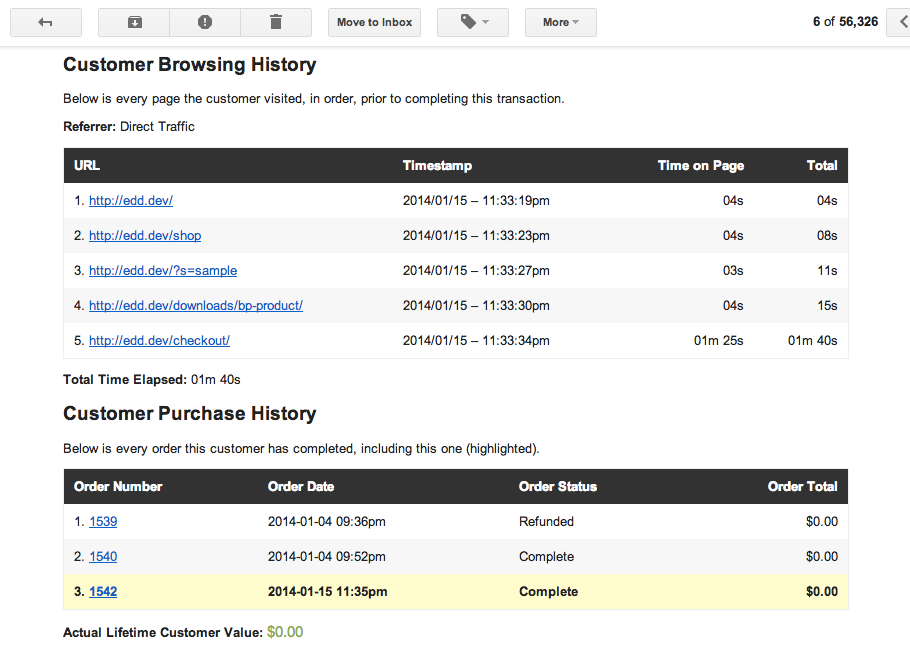910x660 pixels.
Task: Open order number 1539
Action: click(103, 522)
